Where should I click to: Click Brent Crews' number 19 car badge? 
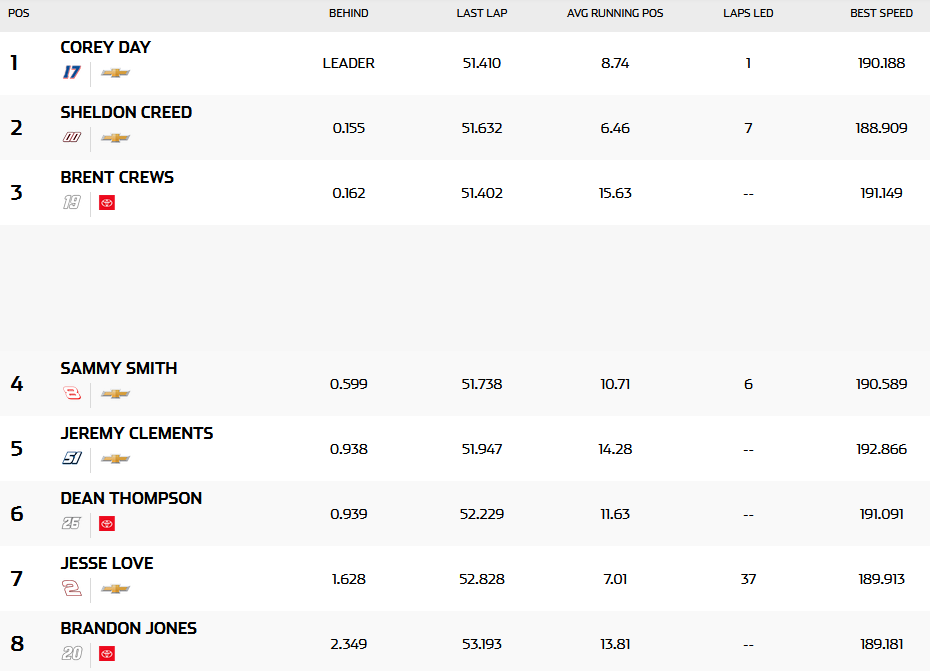point(71,203)
